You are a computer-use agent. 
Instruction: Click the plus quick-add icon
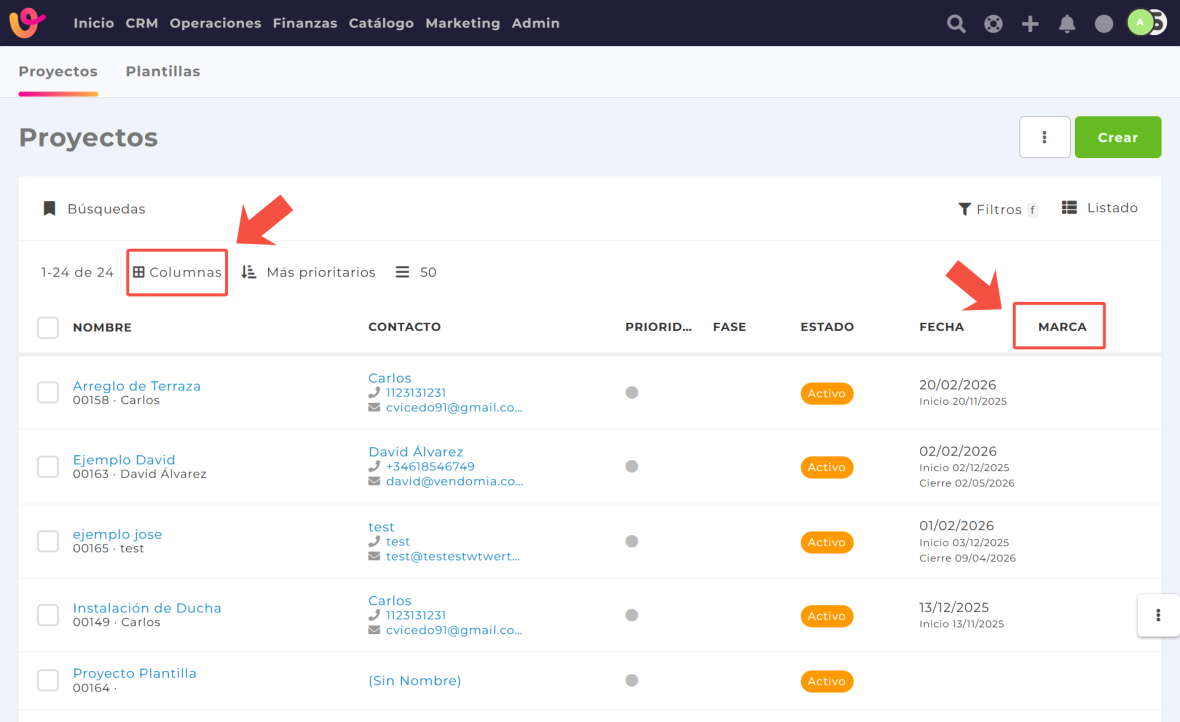(x=1030, y=24)
